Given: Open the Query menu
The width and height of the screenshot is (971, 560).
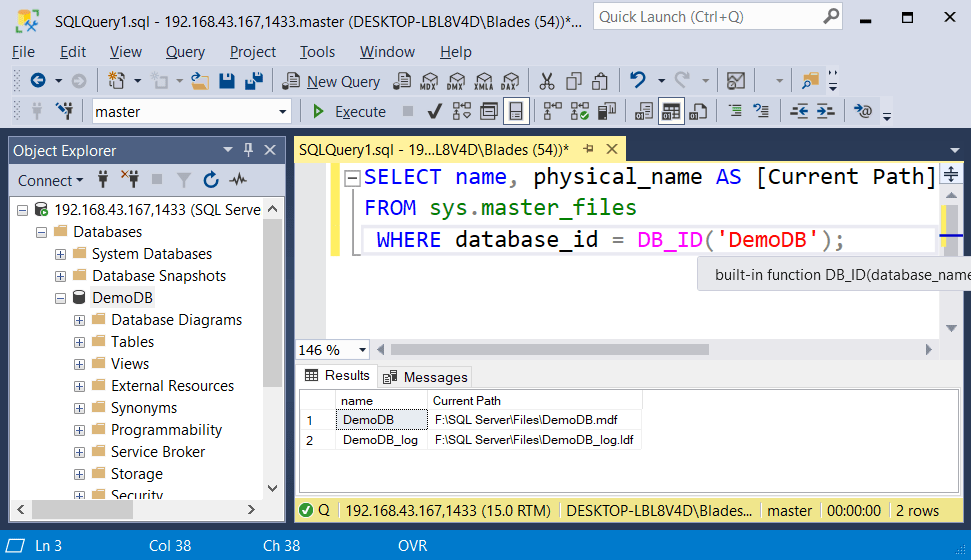Looking at the screenshot, I should point(185,52).
